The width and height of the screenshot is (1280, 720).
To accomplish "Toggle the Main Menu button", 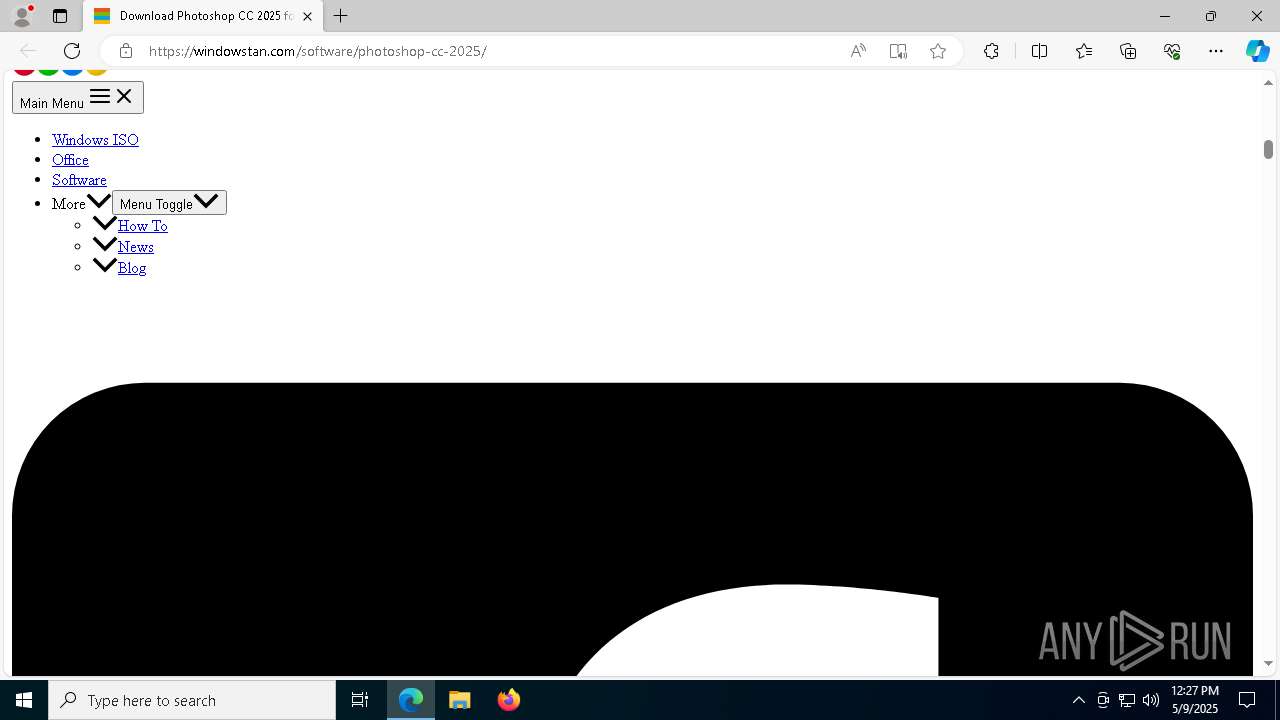I will [78, 98].
